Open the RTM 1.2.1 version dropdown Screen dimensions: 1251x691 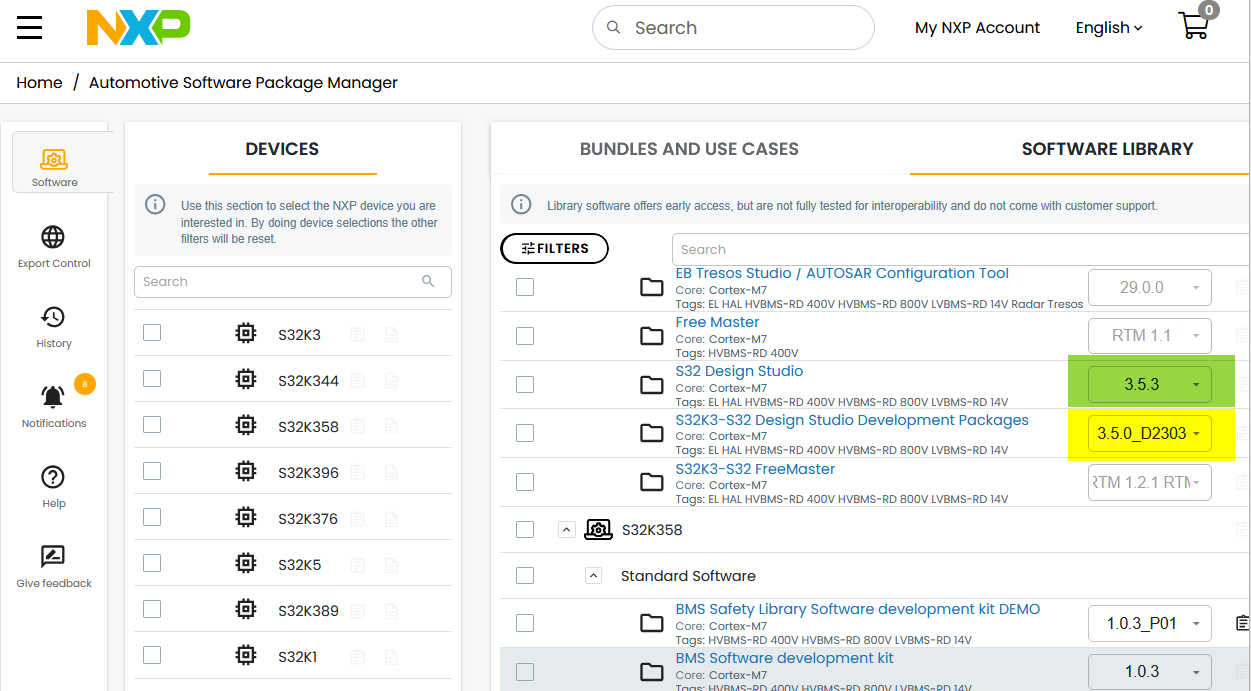(x=1150, y=482)
